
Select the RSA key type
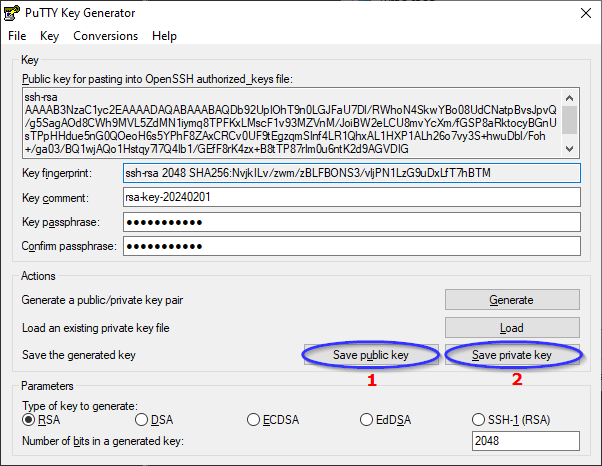tap(28, 420)
